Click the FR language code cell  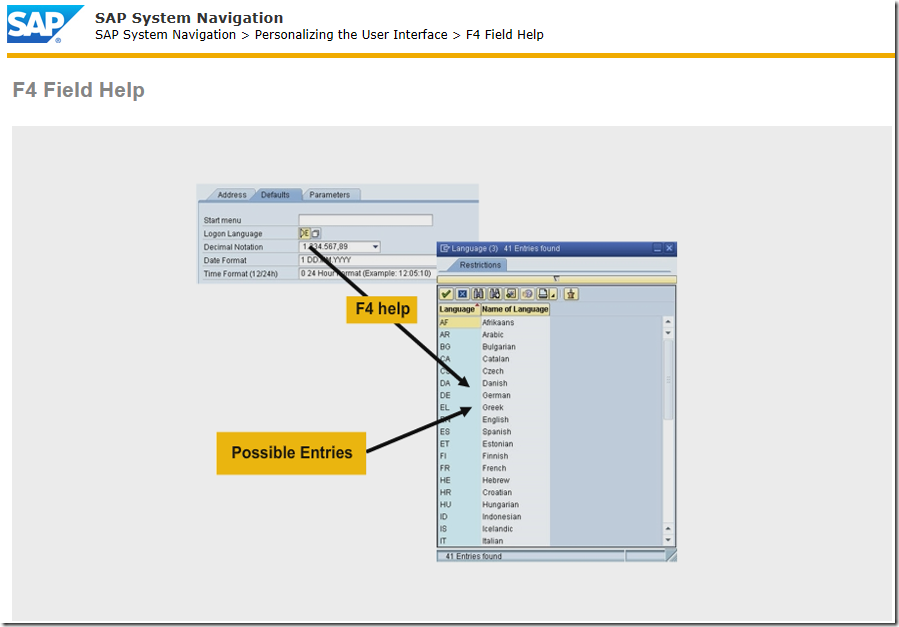pyautogui.click(x=459, y=468)
